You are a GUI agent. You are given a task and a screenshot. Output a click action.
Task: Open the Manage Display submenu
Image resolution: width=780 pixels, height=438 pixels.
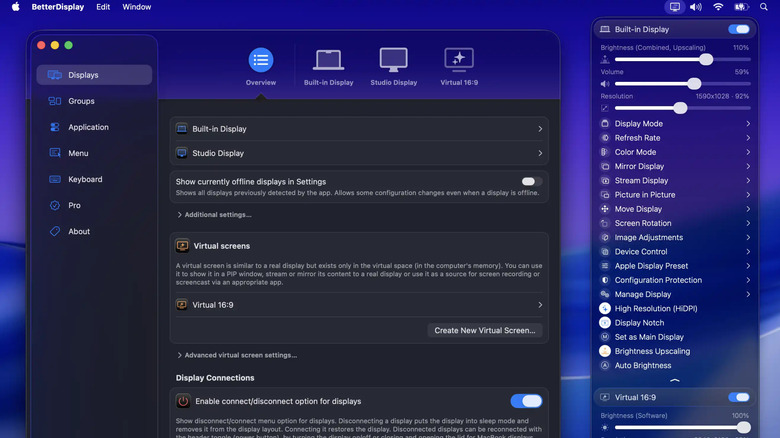click(x=675, y=294)
